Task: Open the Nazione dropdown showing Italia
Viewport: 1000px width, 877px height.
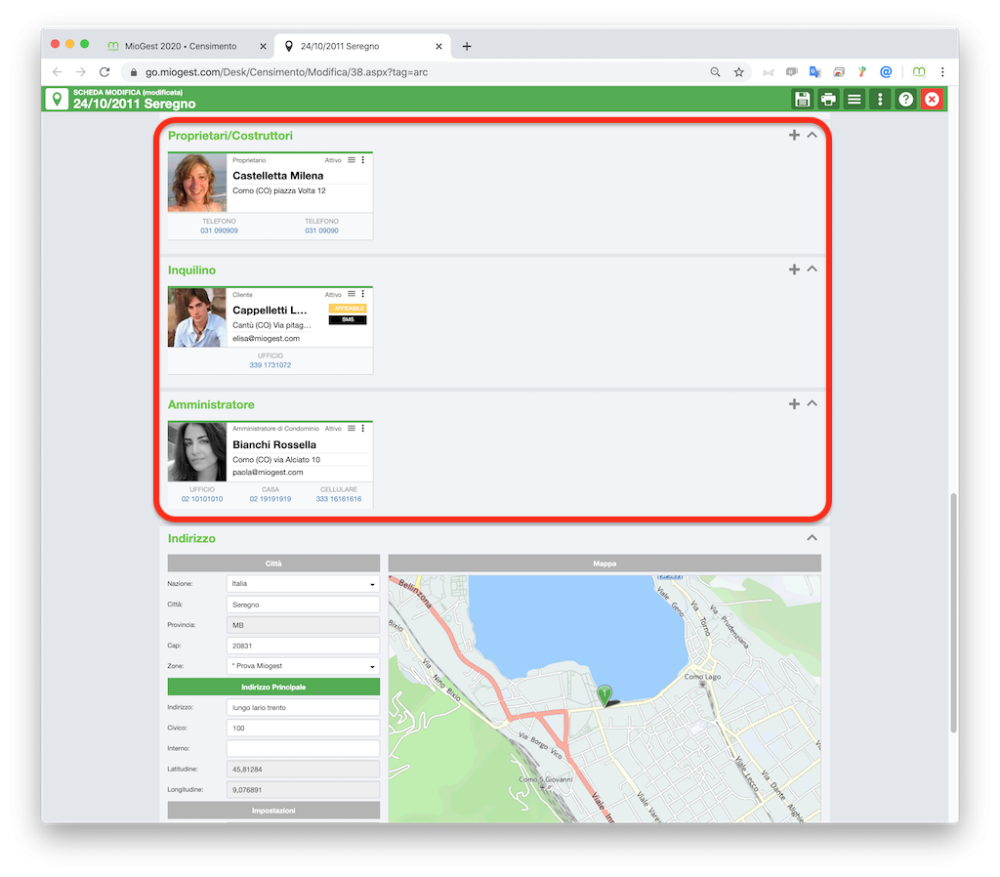Action: click(303, 584)
